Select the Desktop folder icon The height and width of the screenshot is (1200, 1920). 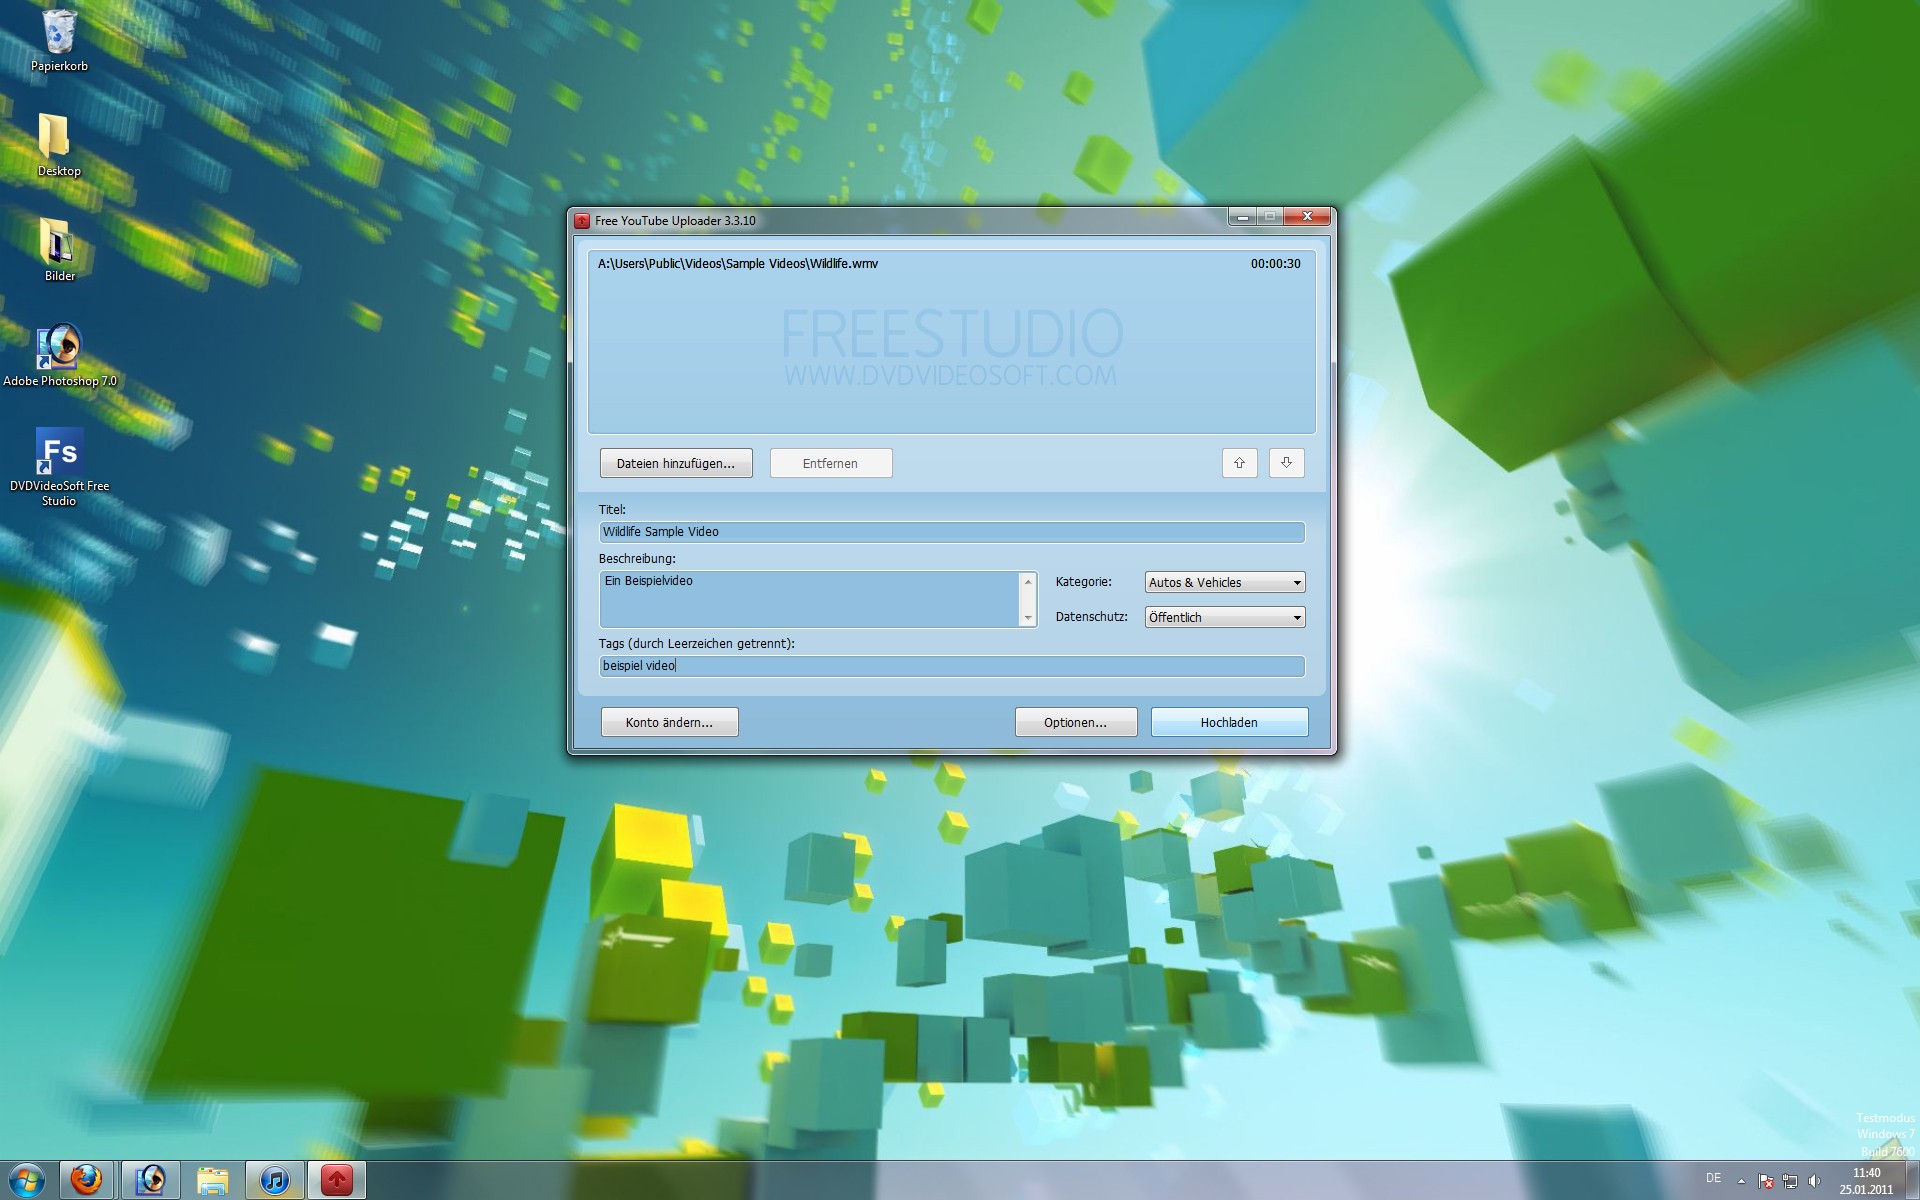(59, 145)
